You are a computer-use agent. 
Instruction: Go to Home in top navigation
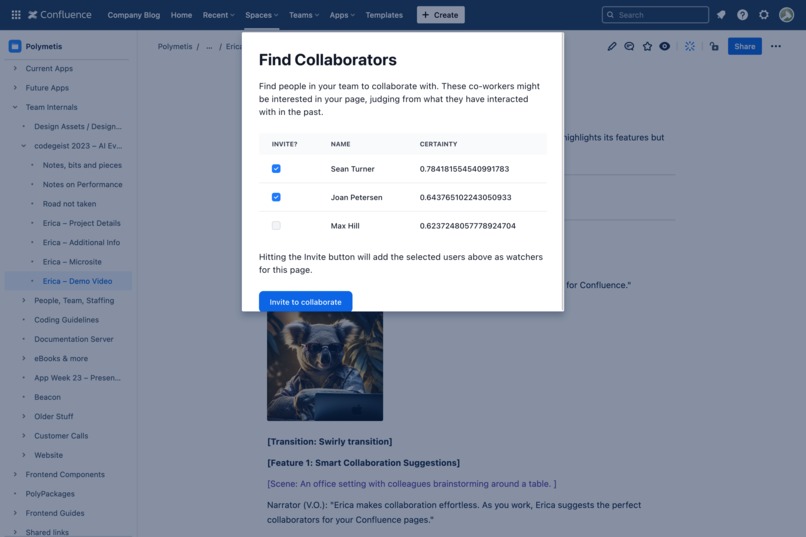click(x=181, y=15)
